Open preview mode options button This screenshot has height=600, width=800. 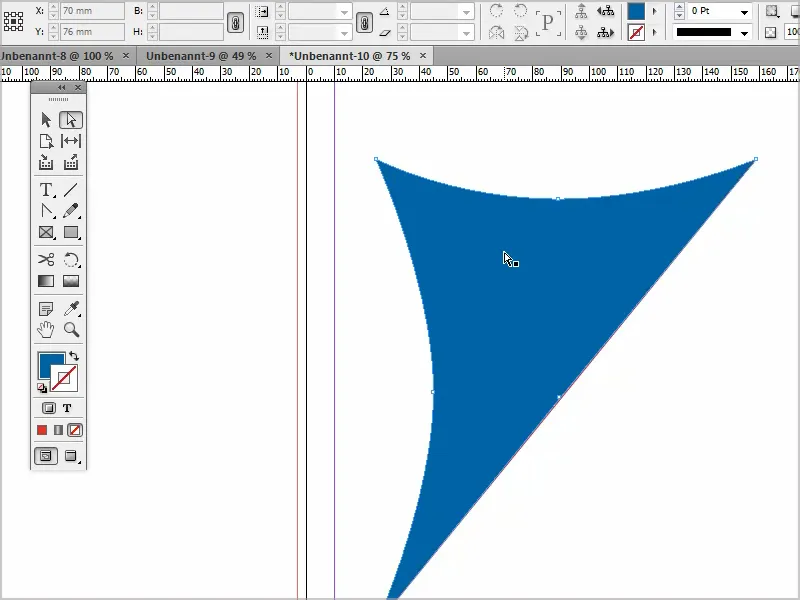71,456
